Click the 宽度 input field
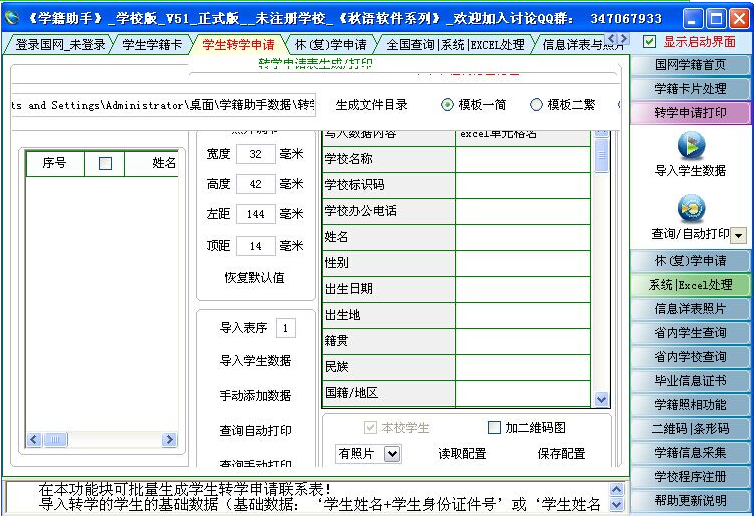This screenshot has width=754, height=516. [256, 154]
